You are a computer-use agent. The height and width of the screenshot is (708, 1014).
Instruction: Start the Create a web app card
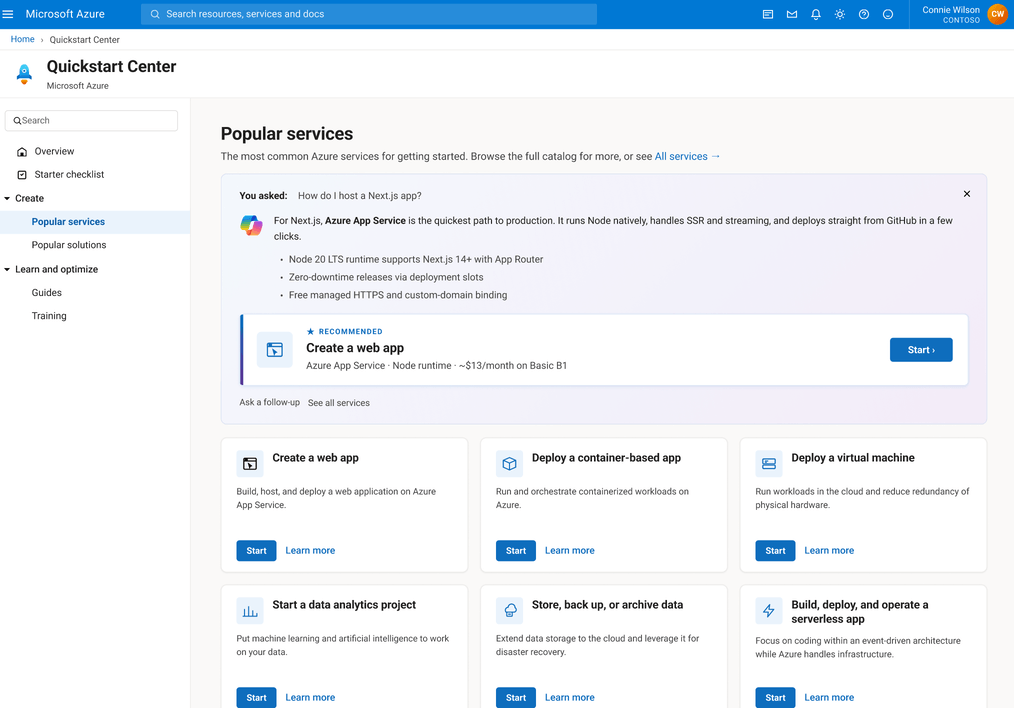pyautogui.click(x=256, y=551)
